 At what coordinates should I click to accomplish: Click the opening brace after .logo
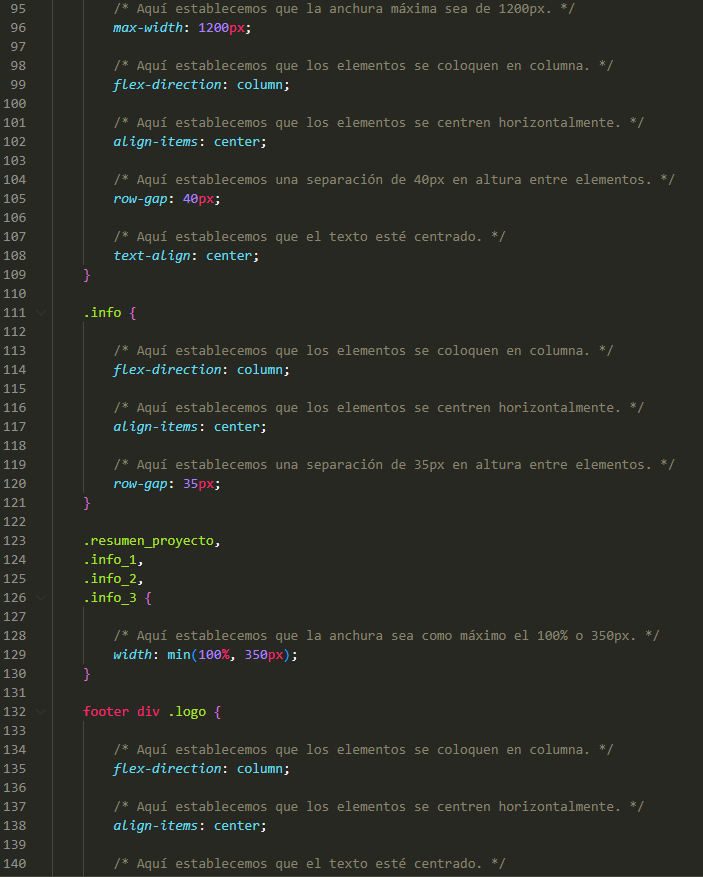click(x=218, y=712)
